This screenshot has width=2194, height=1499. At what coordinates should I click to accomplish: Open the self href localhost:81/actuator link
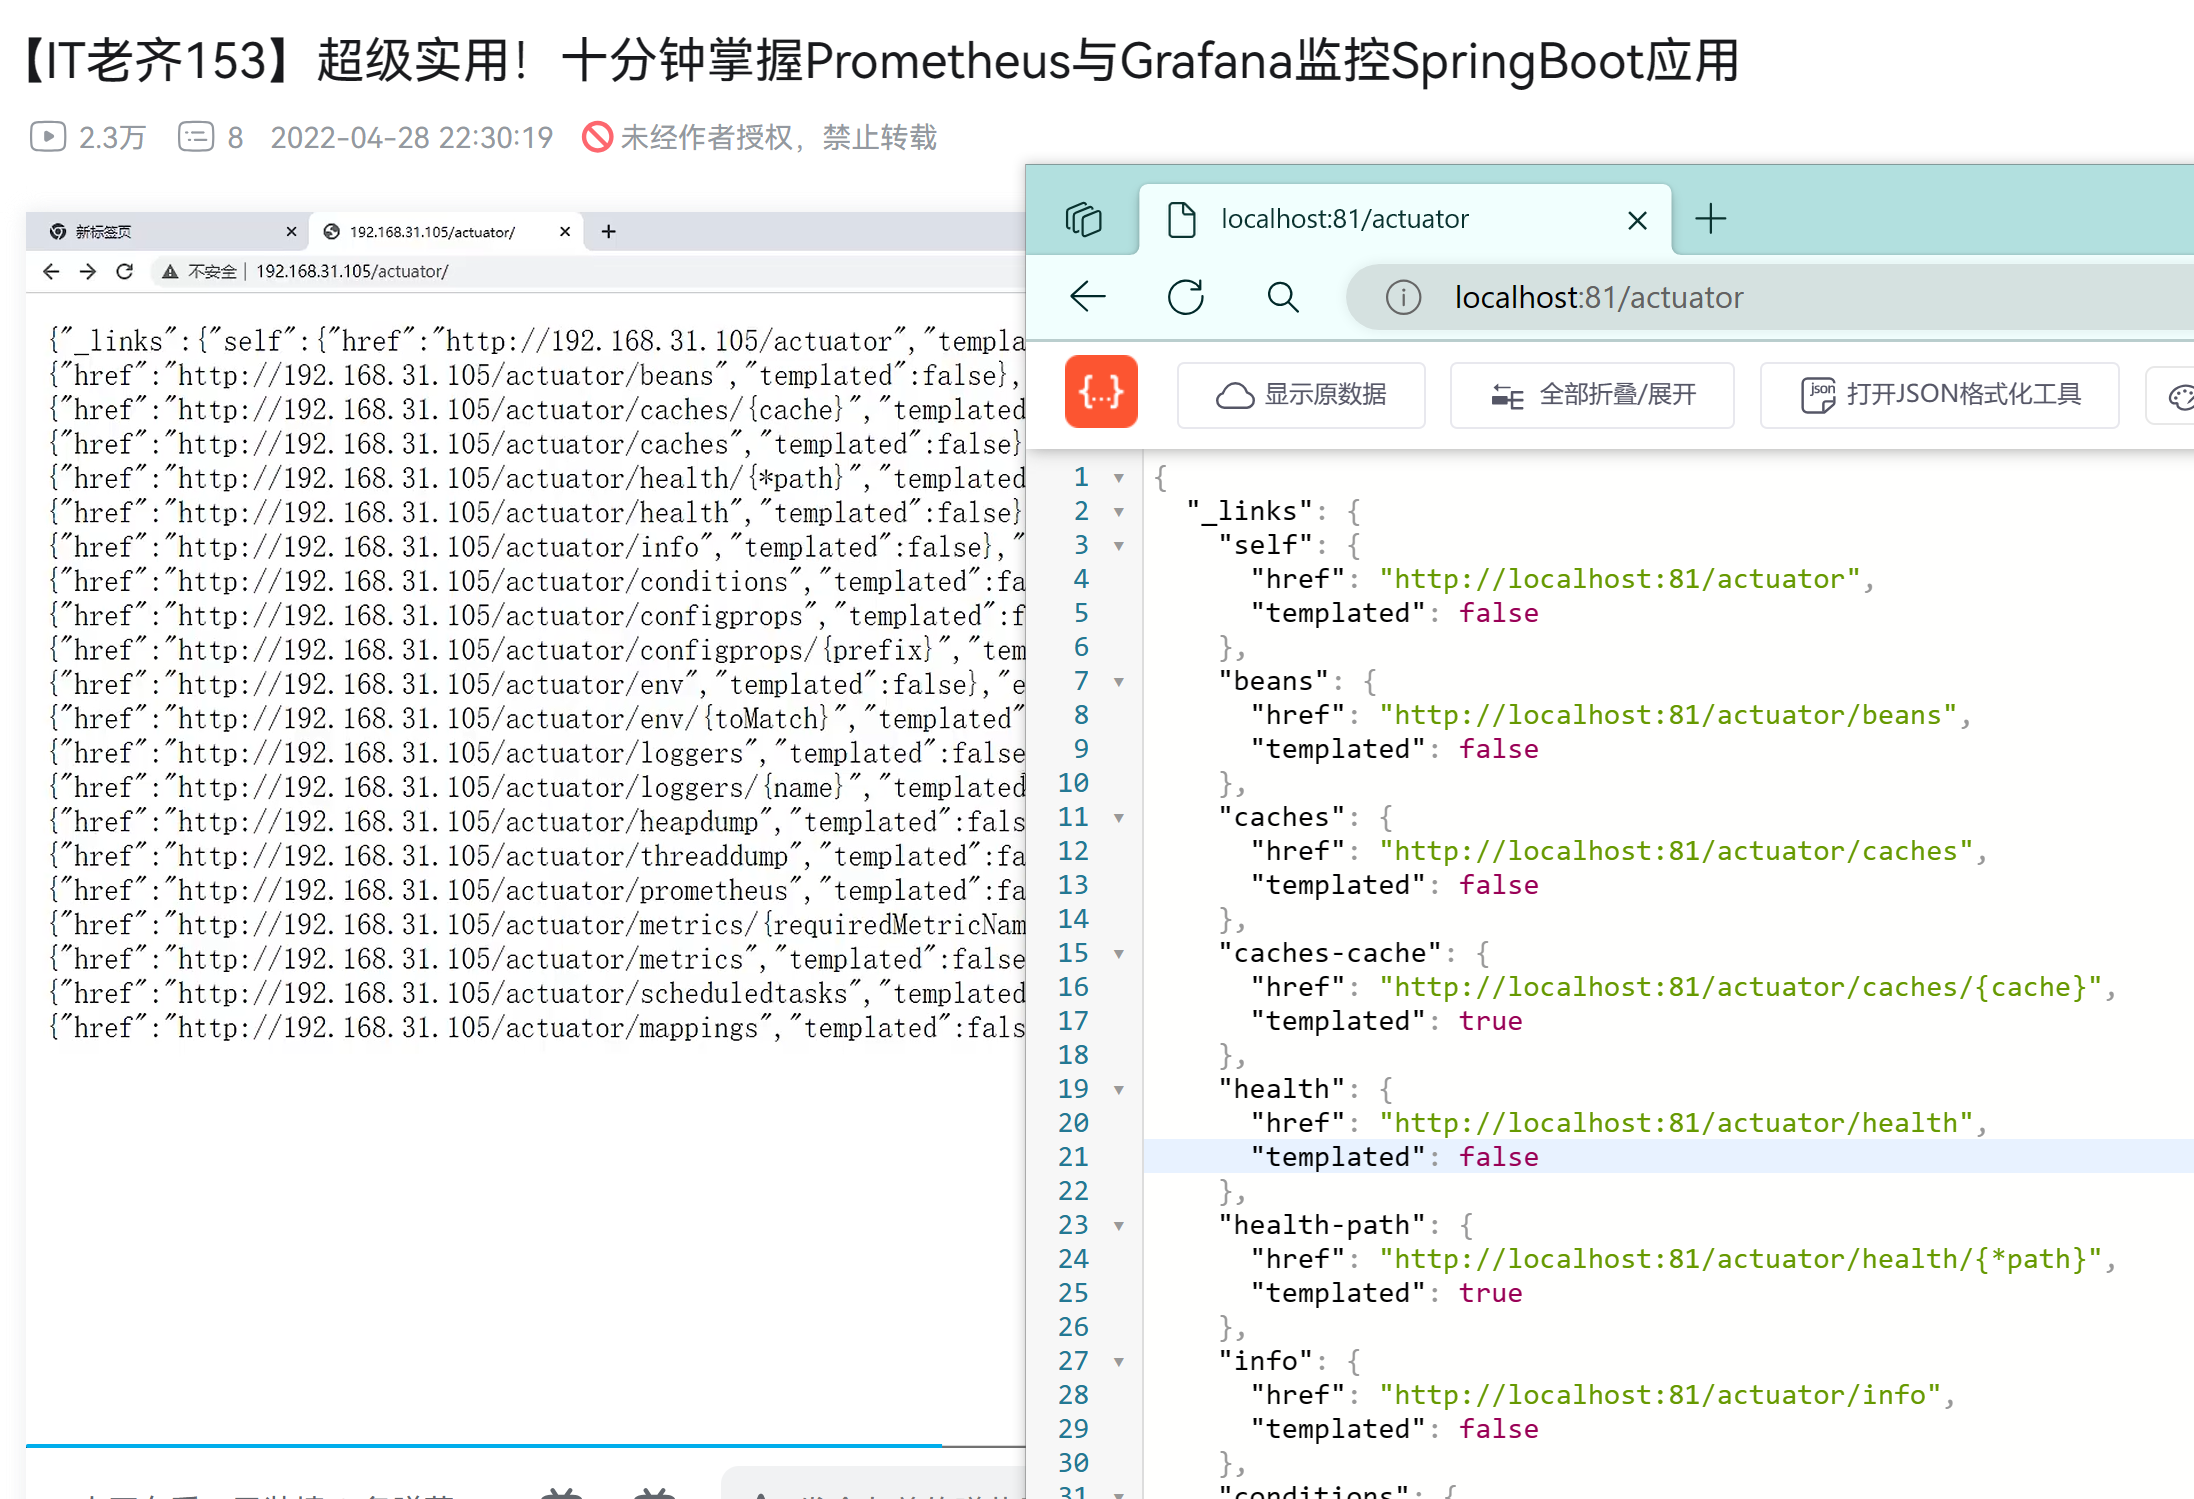(x=1620, y=579)
